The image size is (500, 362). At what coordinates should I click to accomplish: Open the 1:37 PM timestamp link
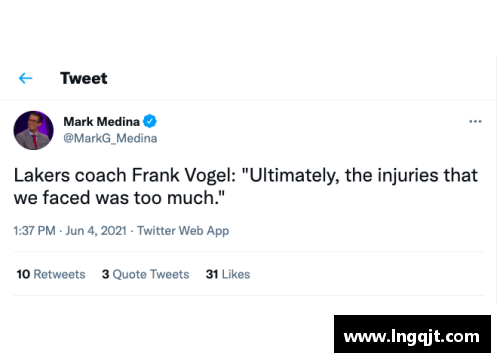(x=34, y=231)
